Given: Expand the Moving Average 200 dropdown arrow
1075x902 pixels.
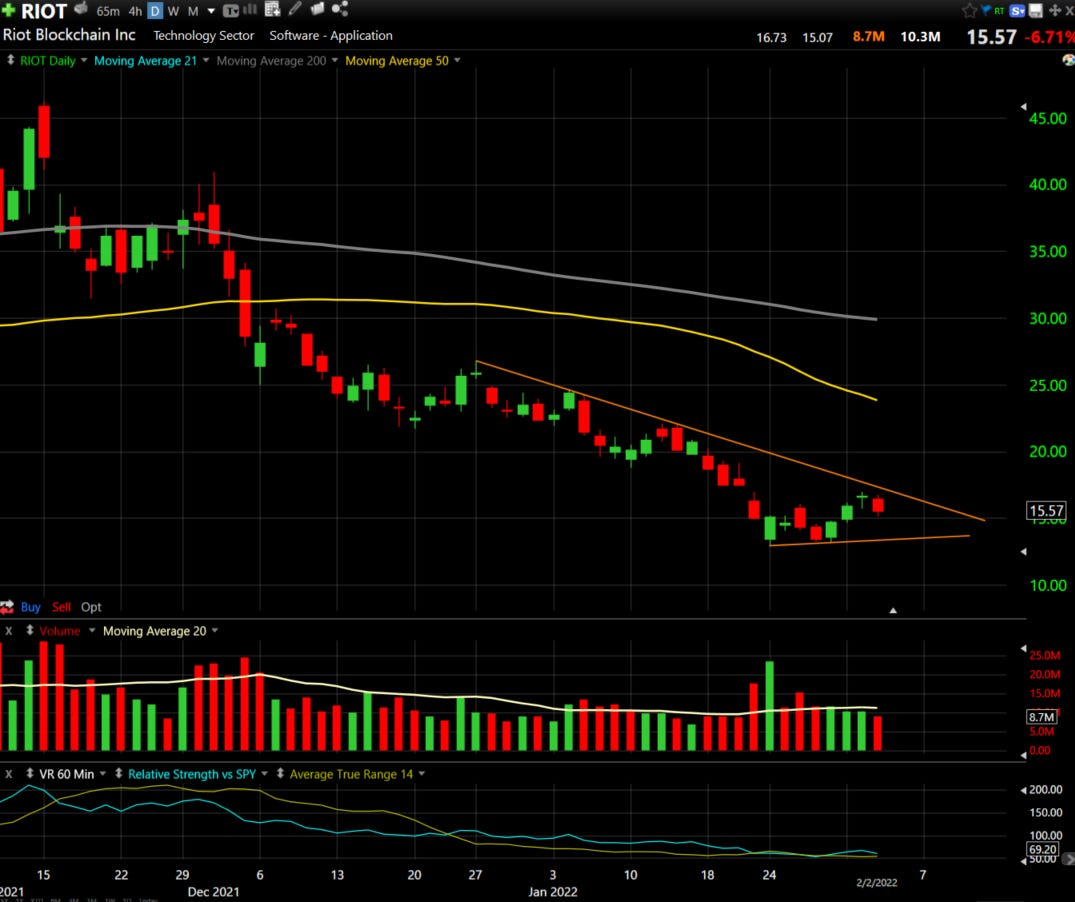Looking at the screenshot, I should [335, 60].
